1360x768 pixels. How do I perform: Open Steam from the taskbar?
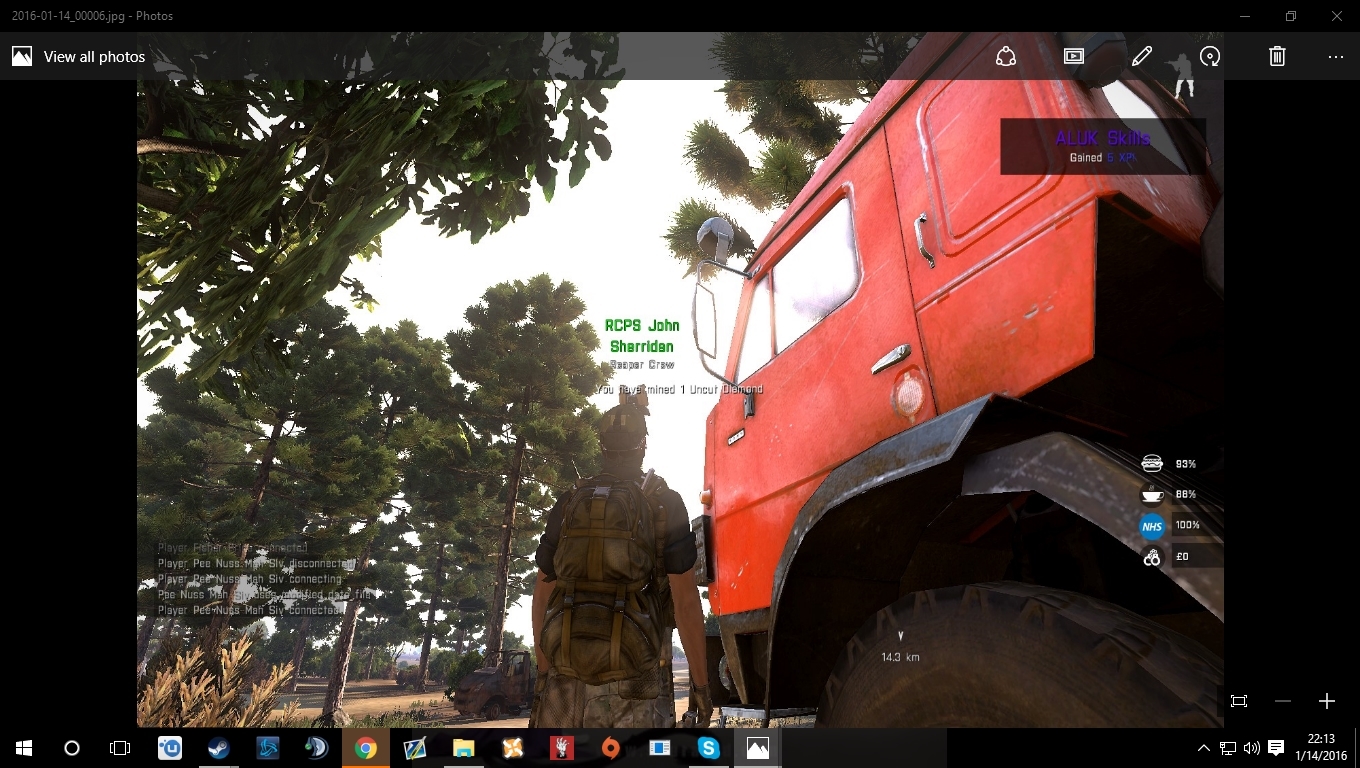218,748
